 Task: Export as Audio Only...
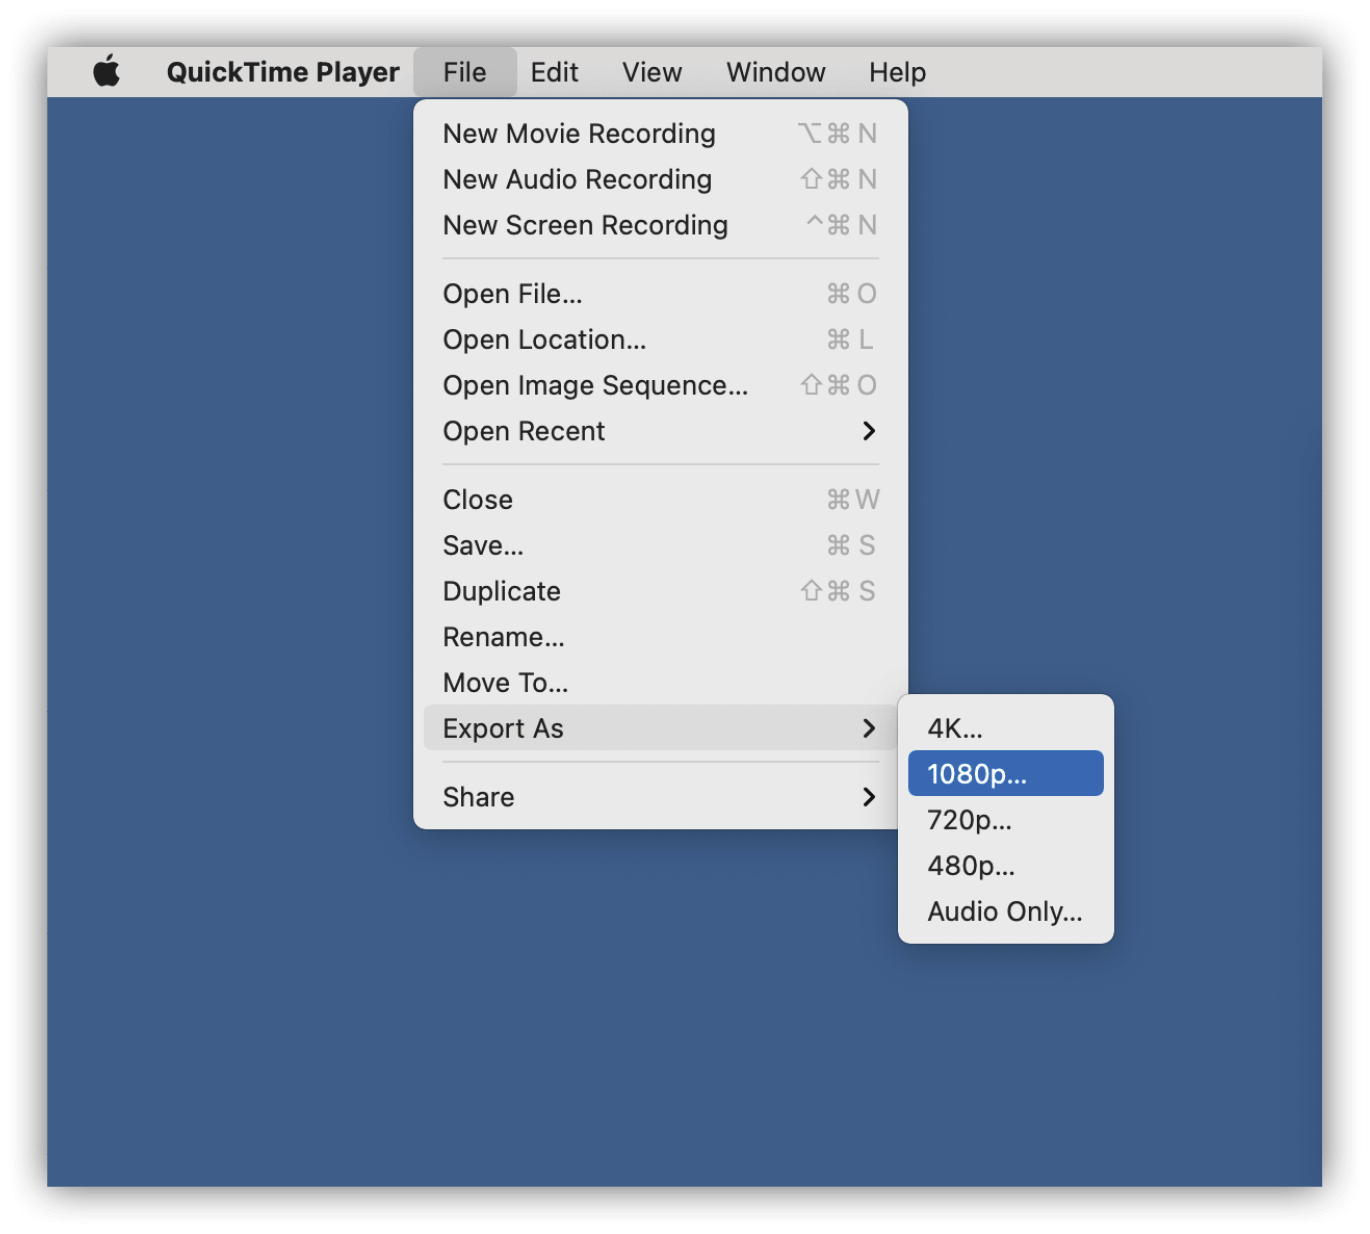1005,912
